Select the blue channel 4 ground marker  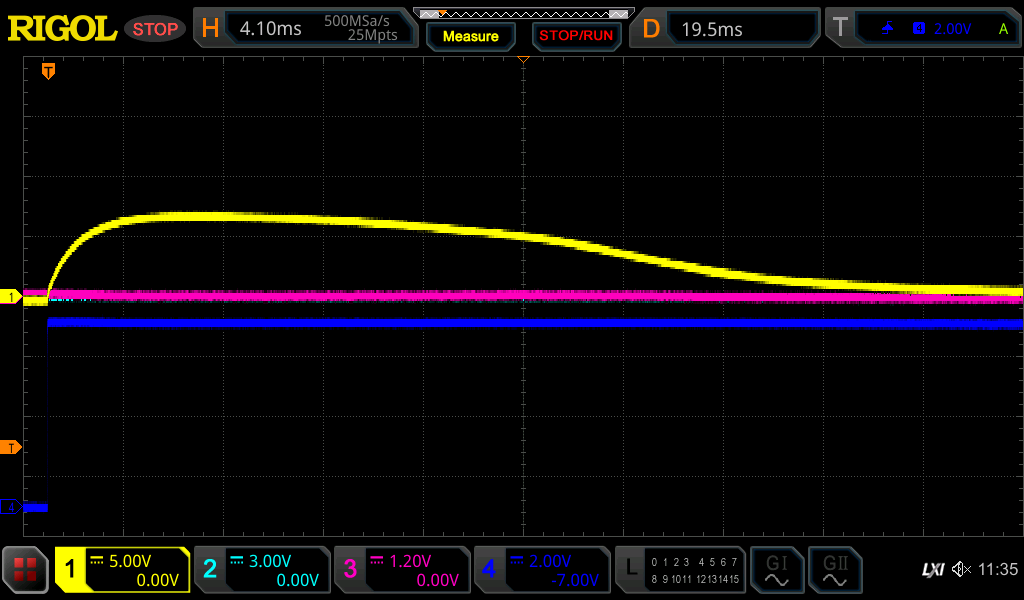[11, 507]
